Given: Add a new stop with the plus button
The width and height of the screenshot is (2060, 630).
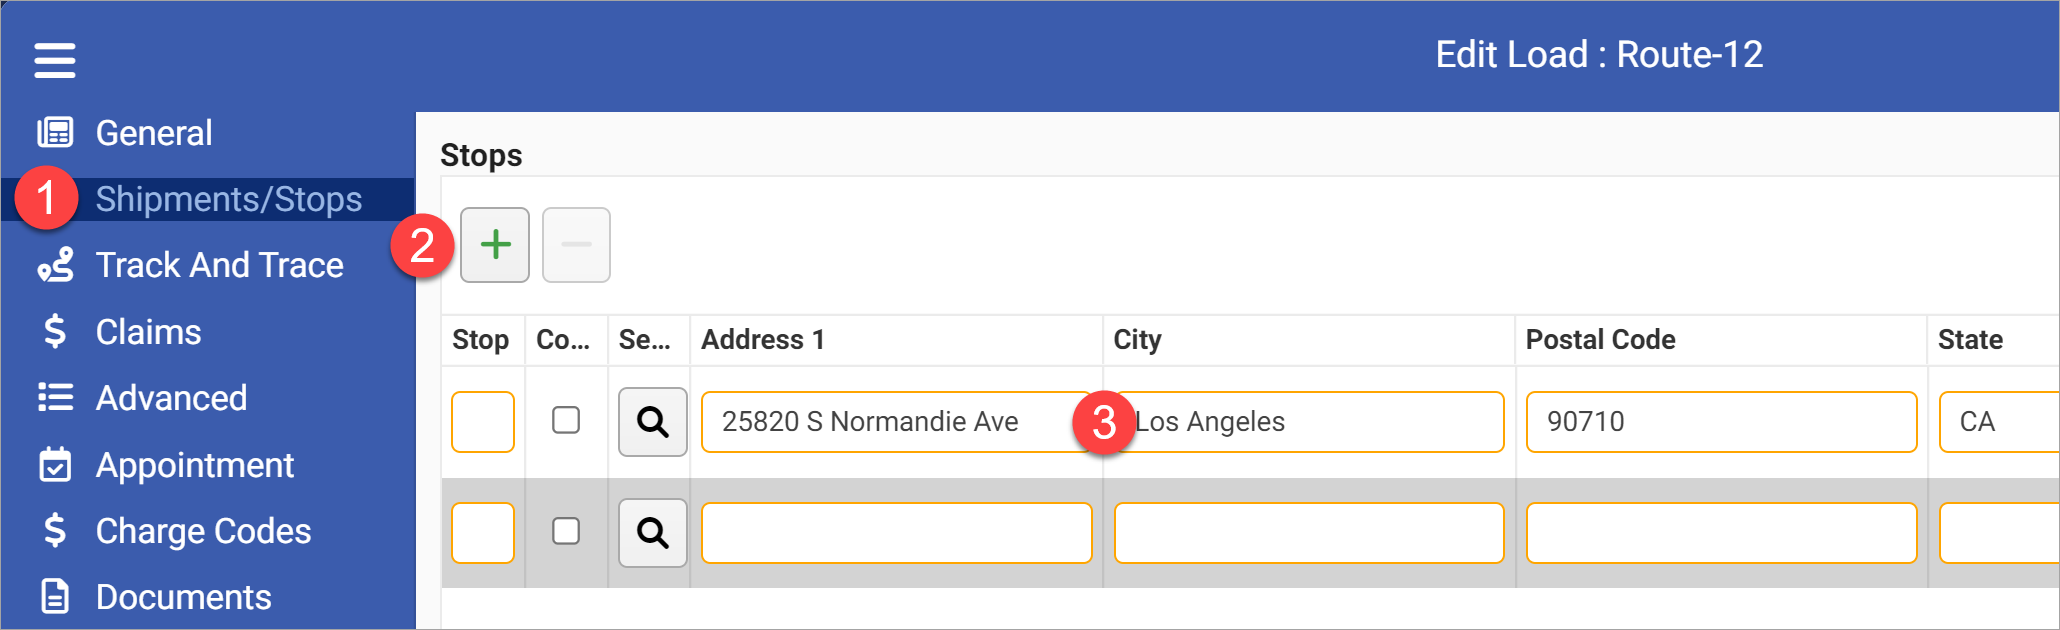Looking at the screenshot, I should (494, 244).
